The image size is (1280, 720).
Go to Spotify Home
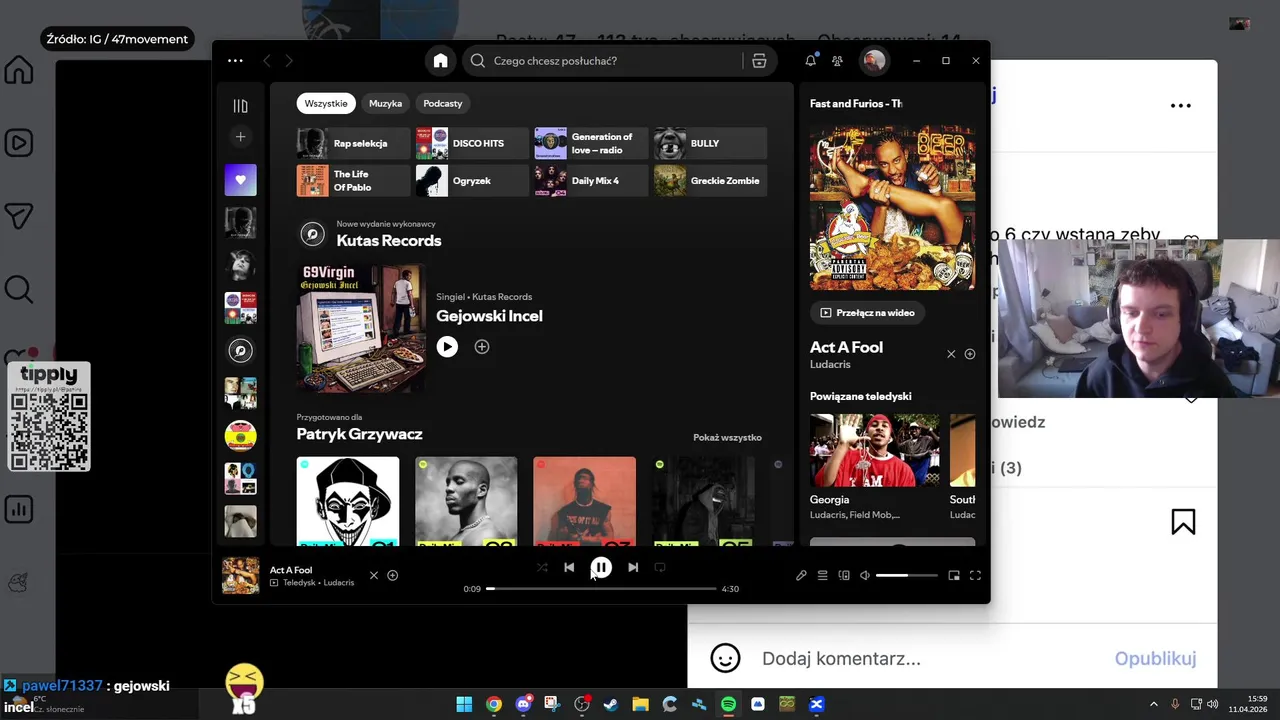click(x=440, y=61)
